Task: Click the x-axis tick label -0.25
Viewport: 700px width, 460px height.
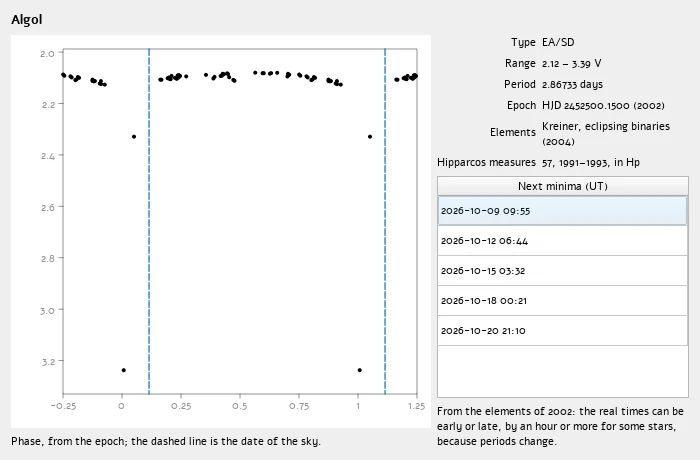Action: coord(63,406)
